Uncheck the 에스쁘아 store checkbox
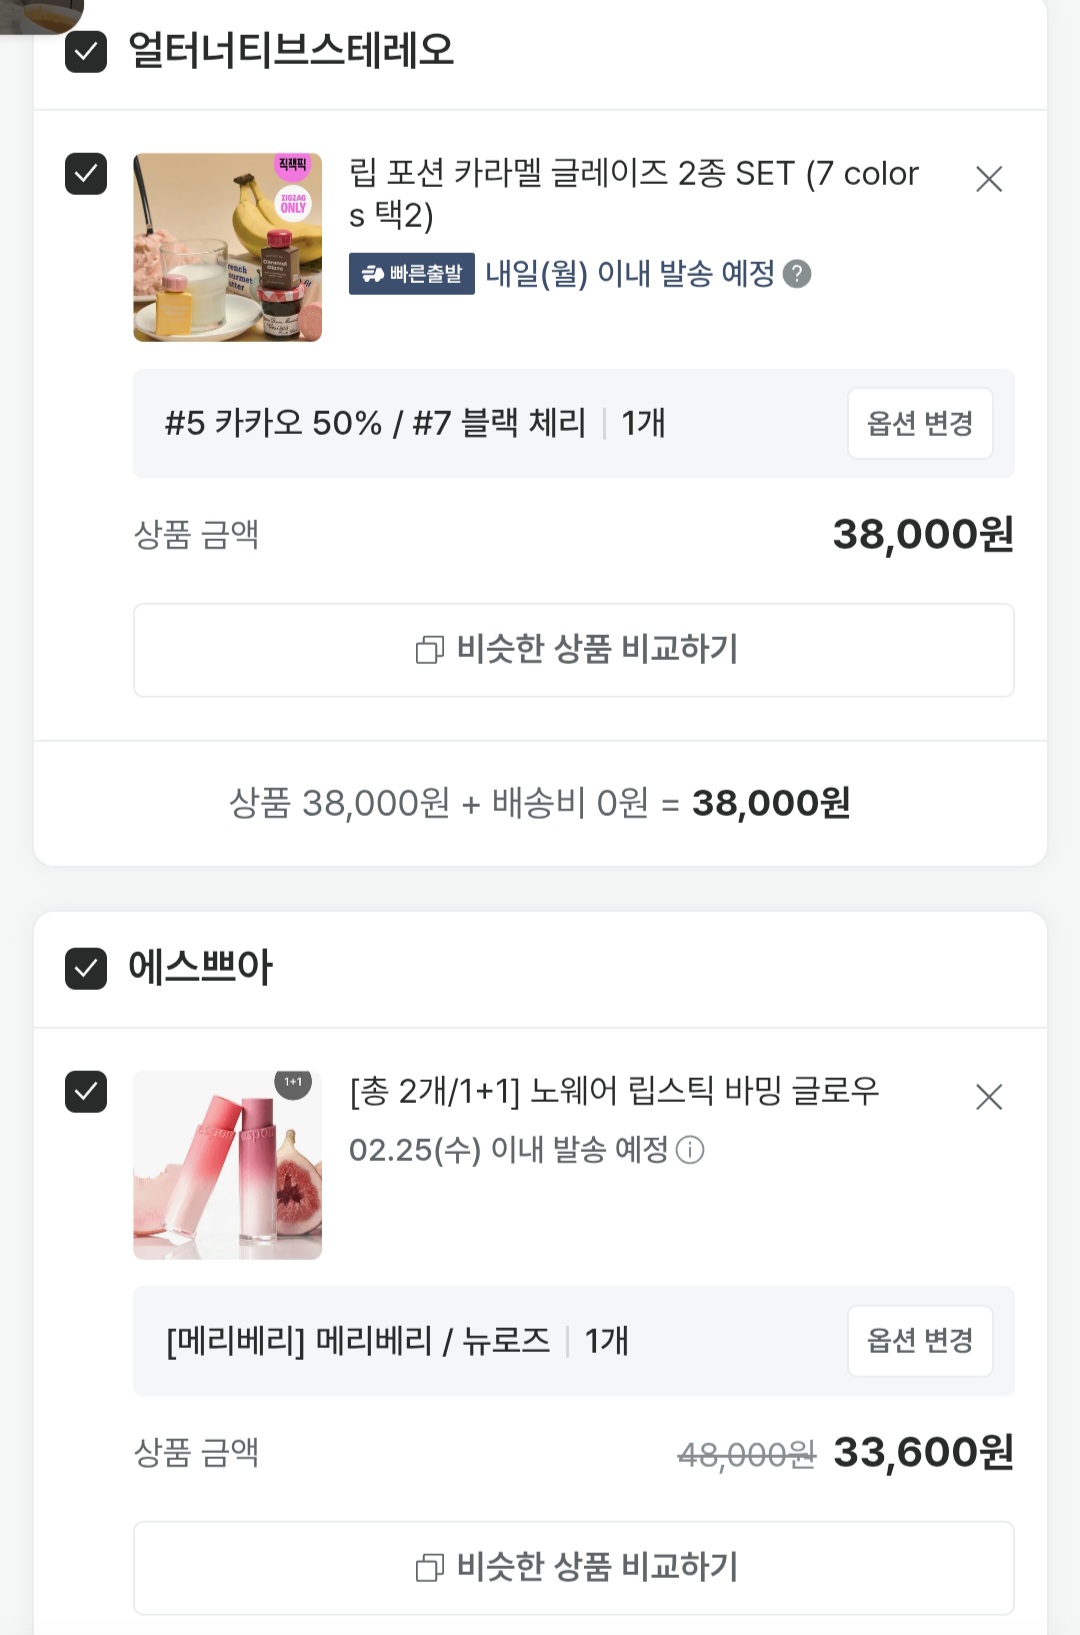Image resolution: width=1080 pixels, height=1635 pixels. [86, 968]
